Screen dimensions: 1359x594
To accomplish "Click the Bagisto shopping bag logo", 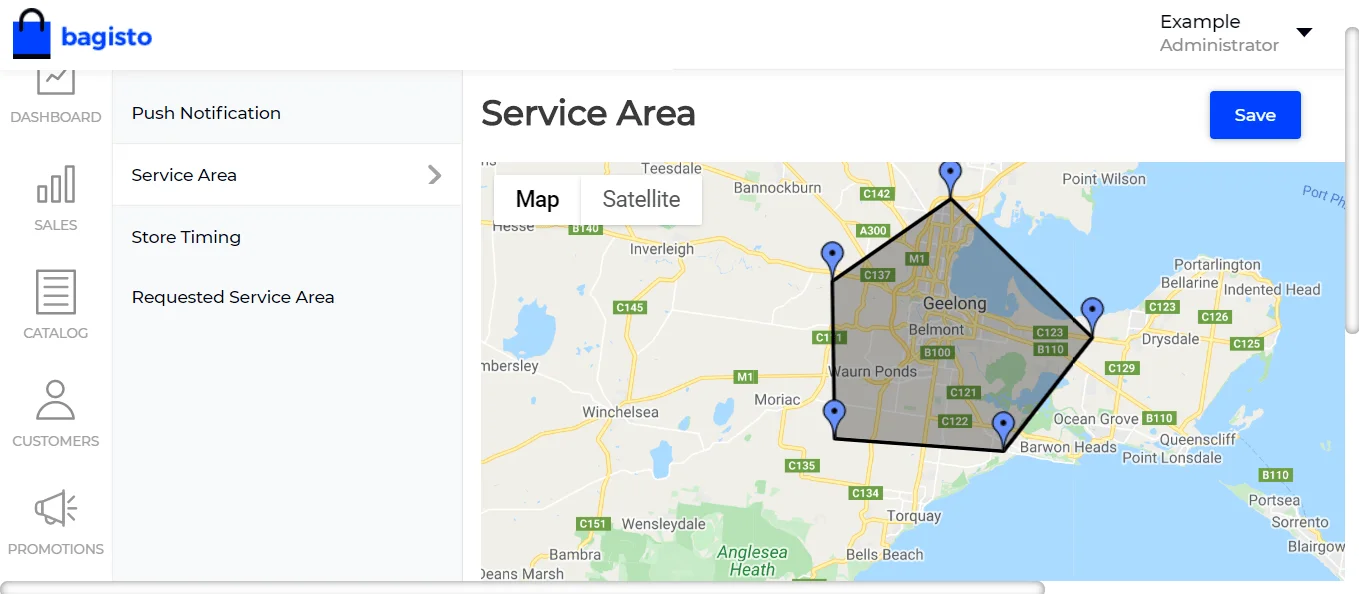I will (31, 35).
